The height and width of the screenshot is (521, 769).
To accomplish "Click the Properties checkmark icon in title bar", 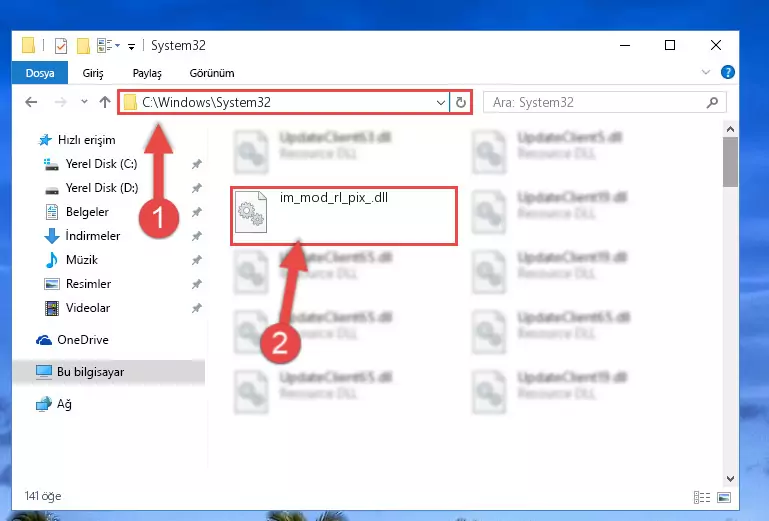I will (61, 46).
